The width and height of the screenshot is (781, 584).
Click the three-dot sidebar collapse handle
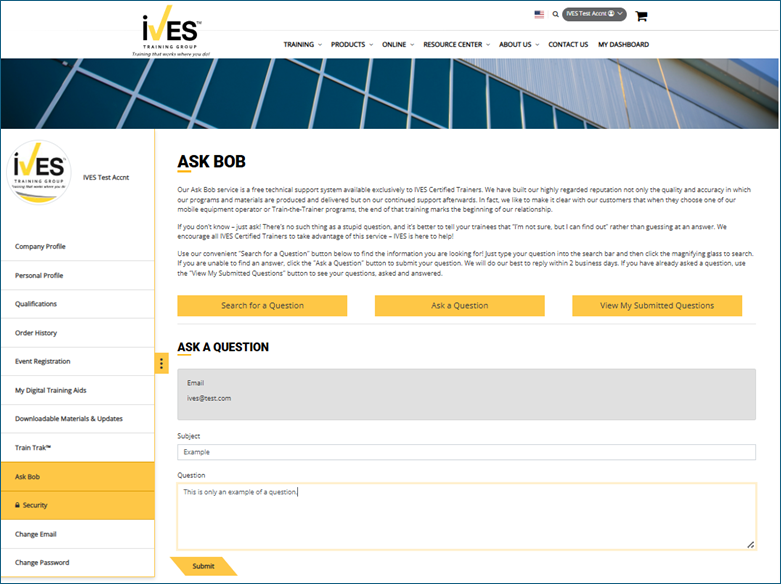click(162, 363)
